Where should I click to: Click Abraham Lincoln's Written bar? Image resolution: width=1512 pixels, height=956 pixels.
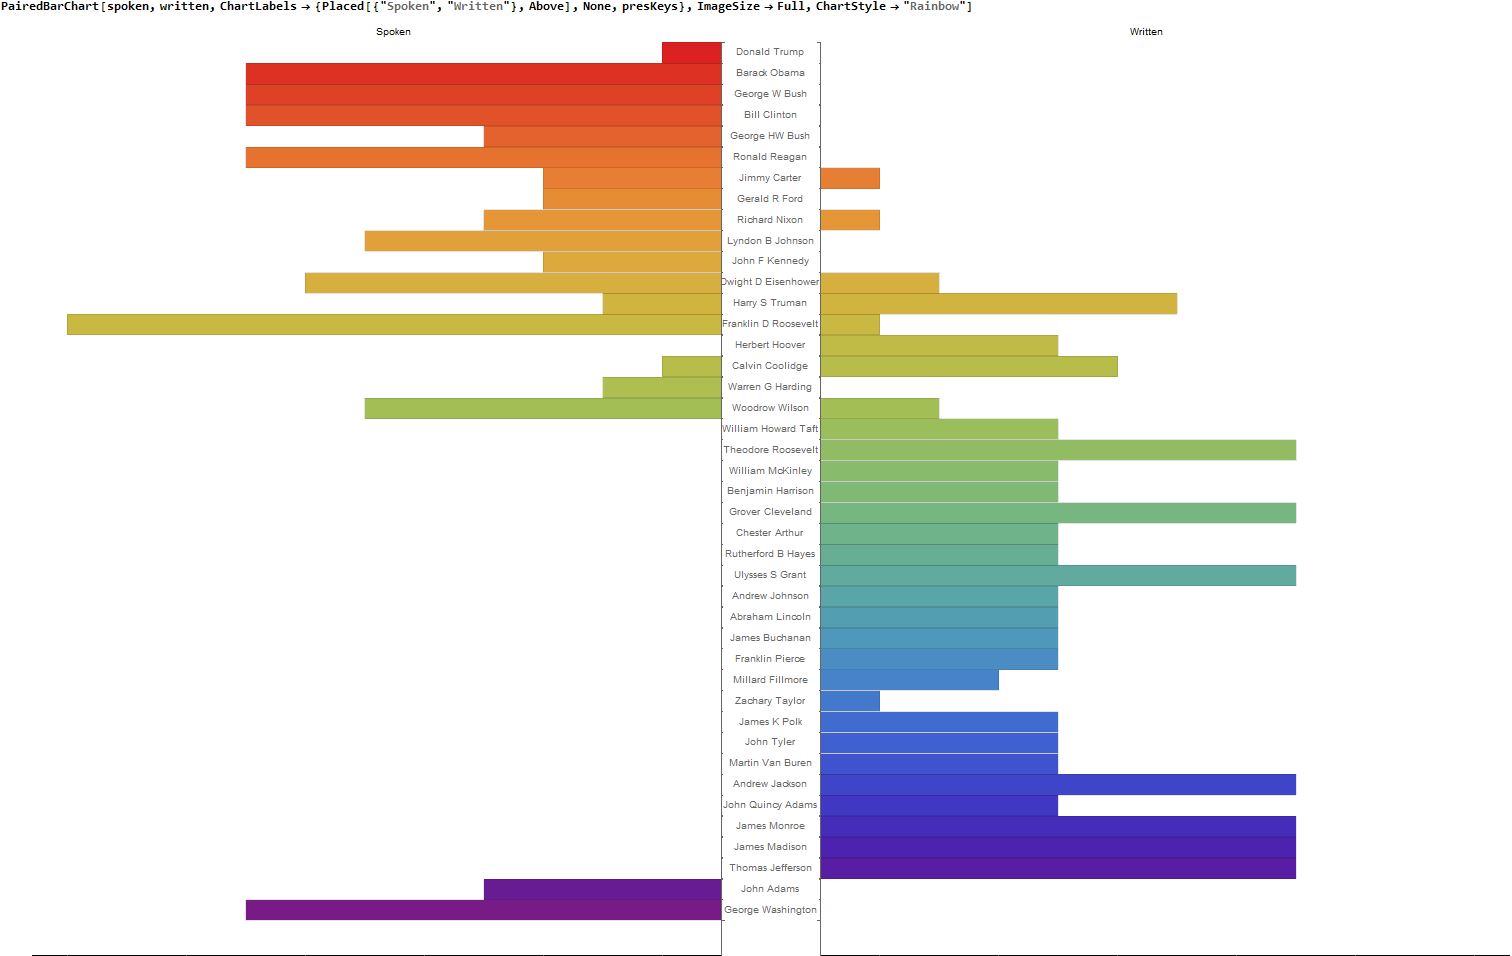(x=939, y=617)
